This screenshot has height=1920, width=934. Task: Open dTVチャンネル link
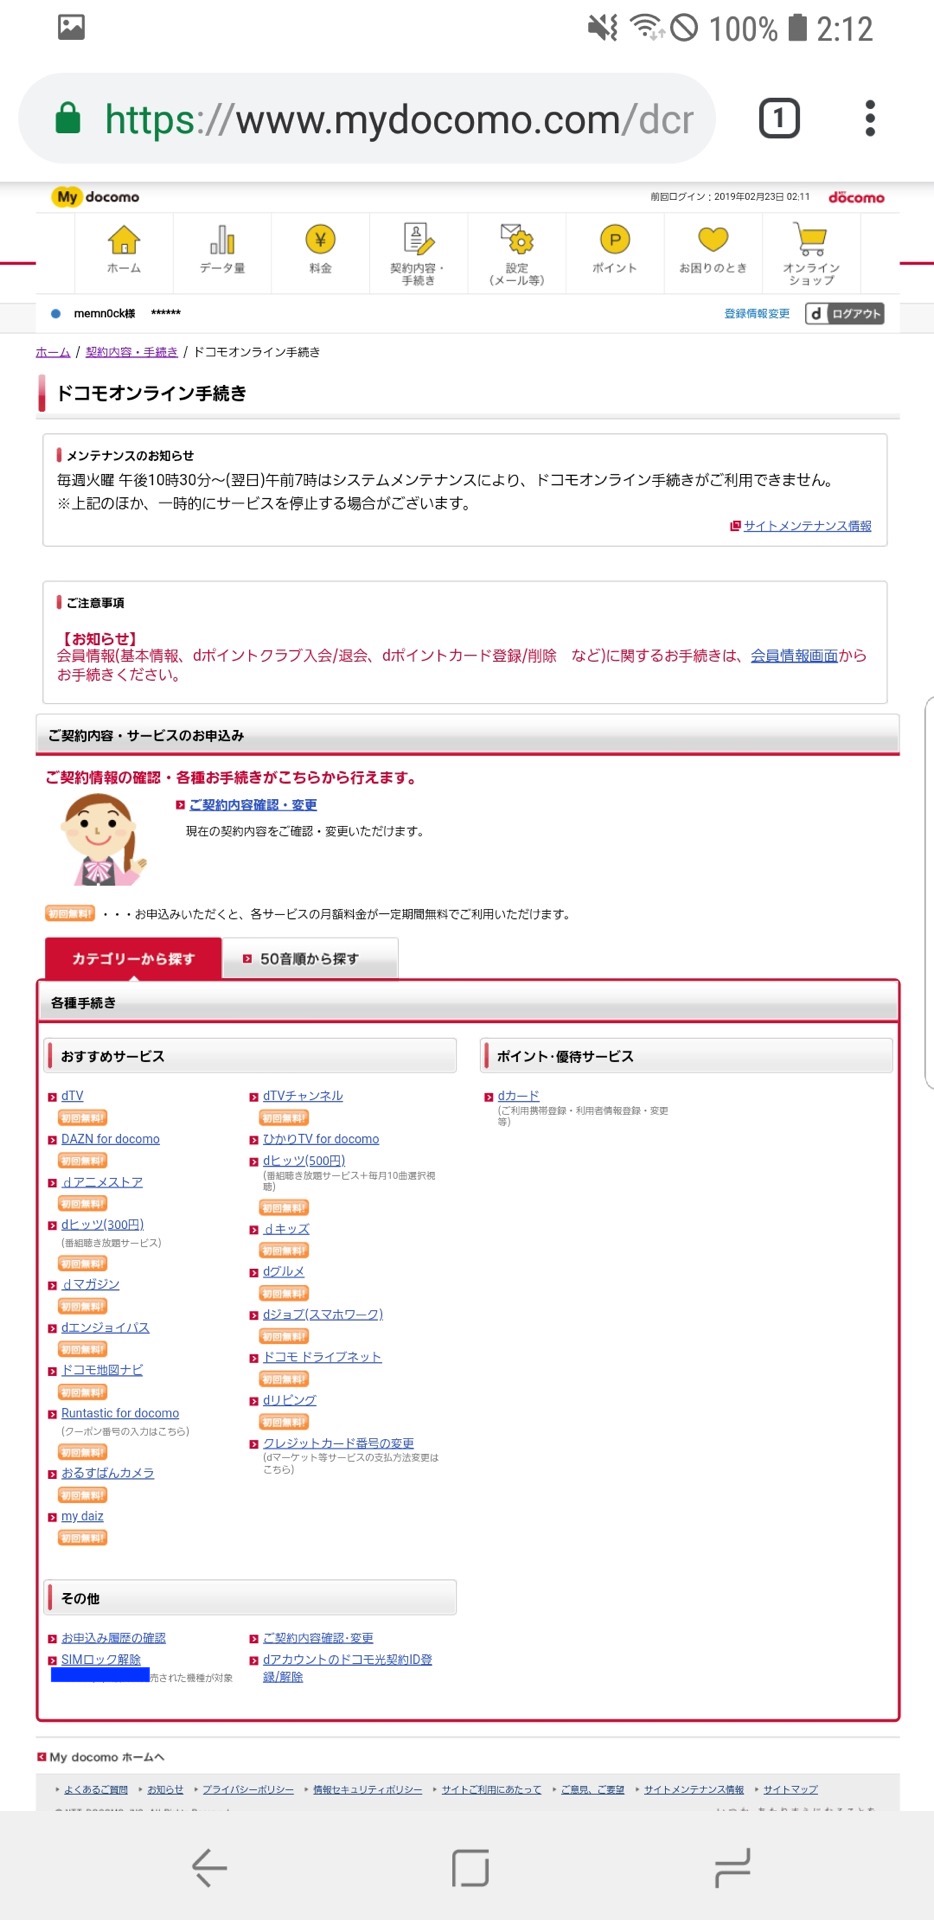[x=303, y=1096]
